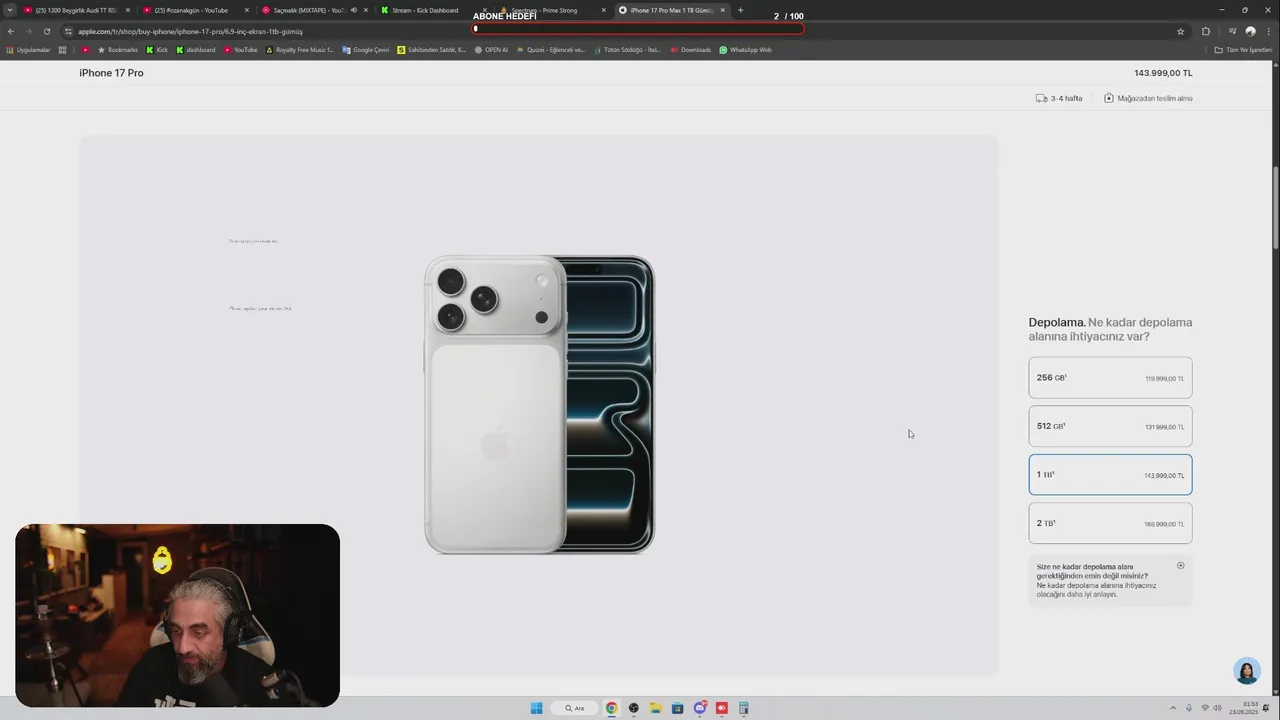
Task: Open the Google Çeviri bookmark
Action: pyautogui.click(x=366, y=50)
